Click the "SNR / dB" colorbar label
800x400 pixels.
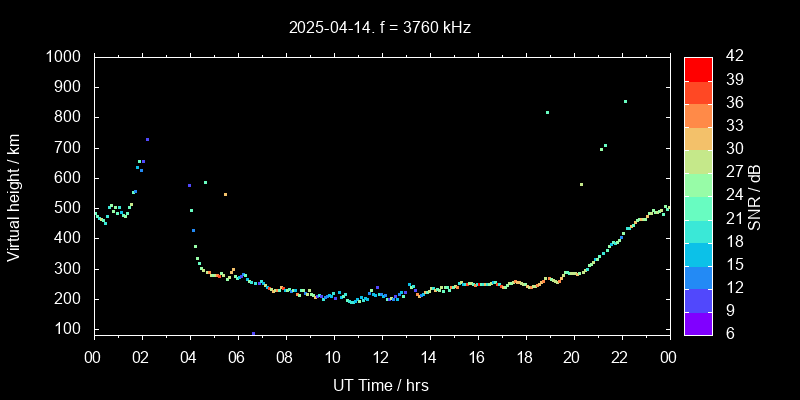(755, 196)
